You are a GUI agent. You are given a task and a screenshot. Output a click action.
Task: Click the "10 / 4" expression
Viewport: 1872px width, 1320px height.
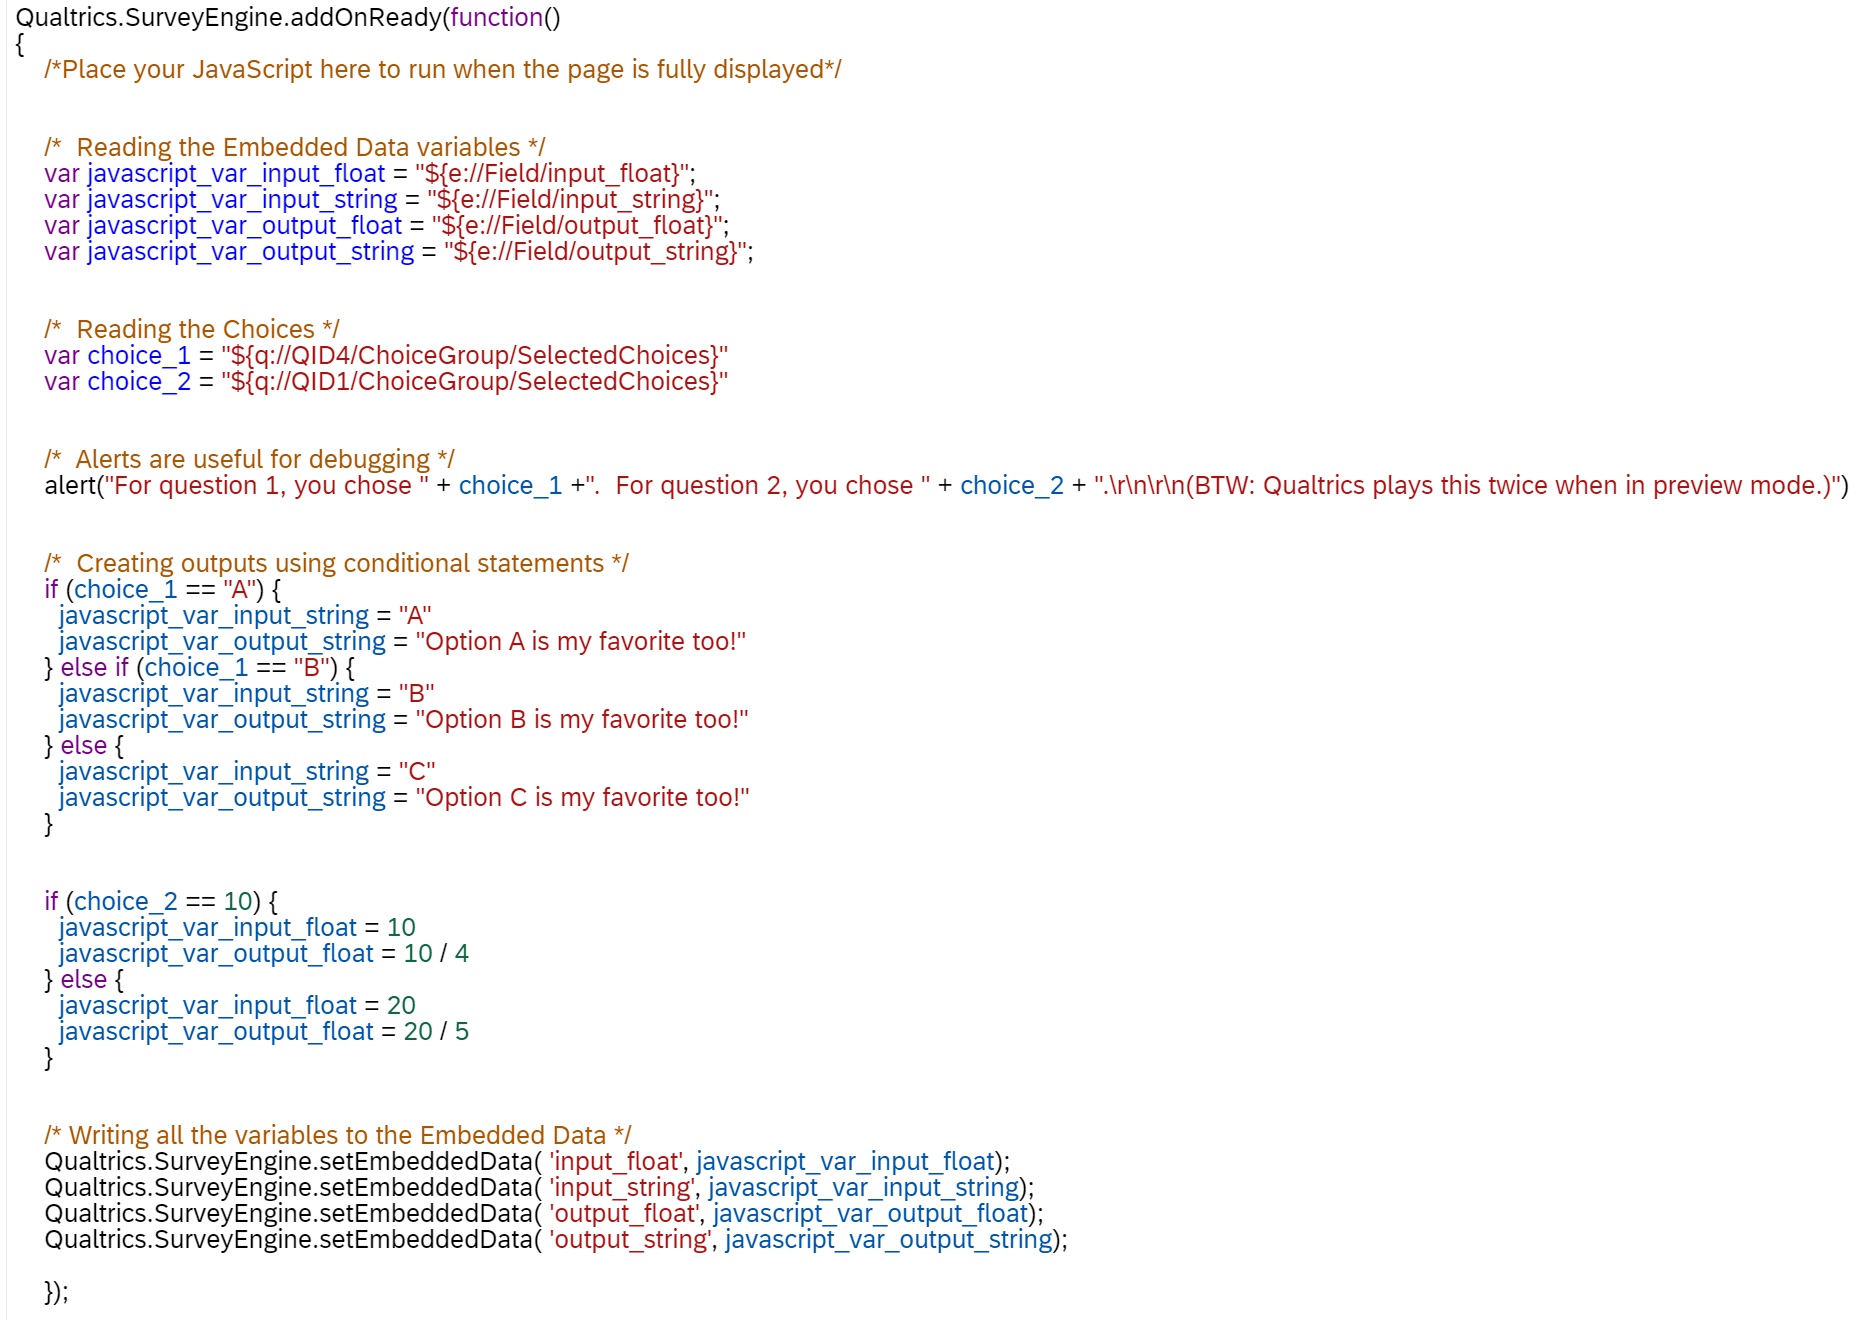click(436, 954)
